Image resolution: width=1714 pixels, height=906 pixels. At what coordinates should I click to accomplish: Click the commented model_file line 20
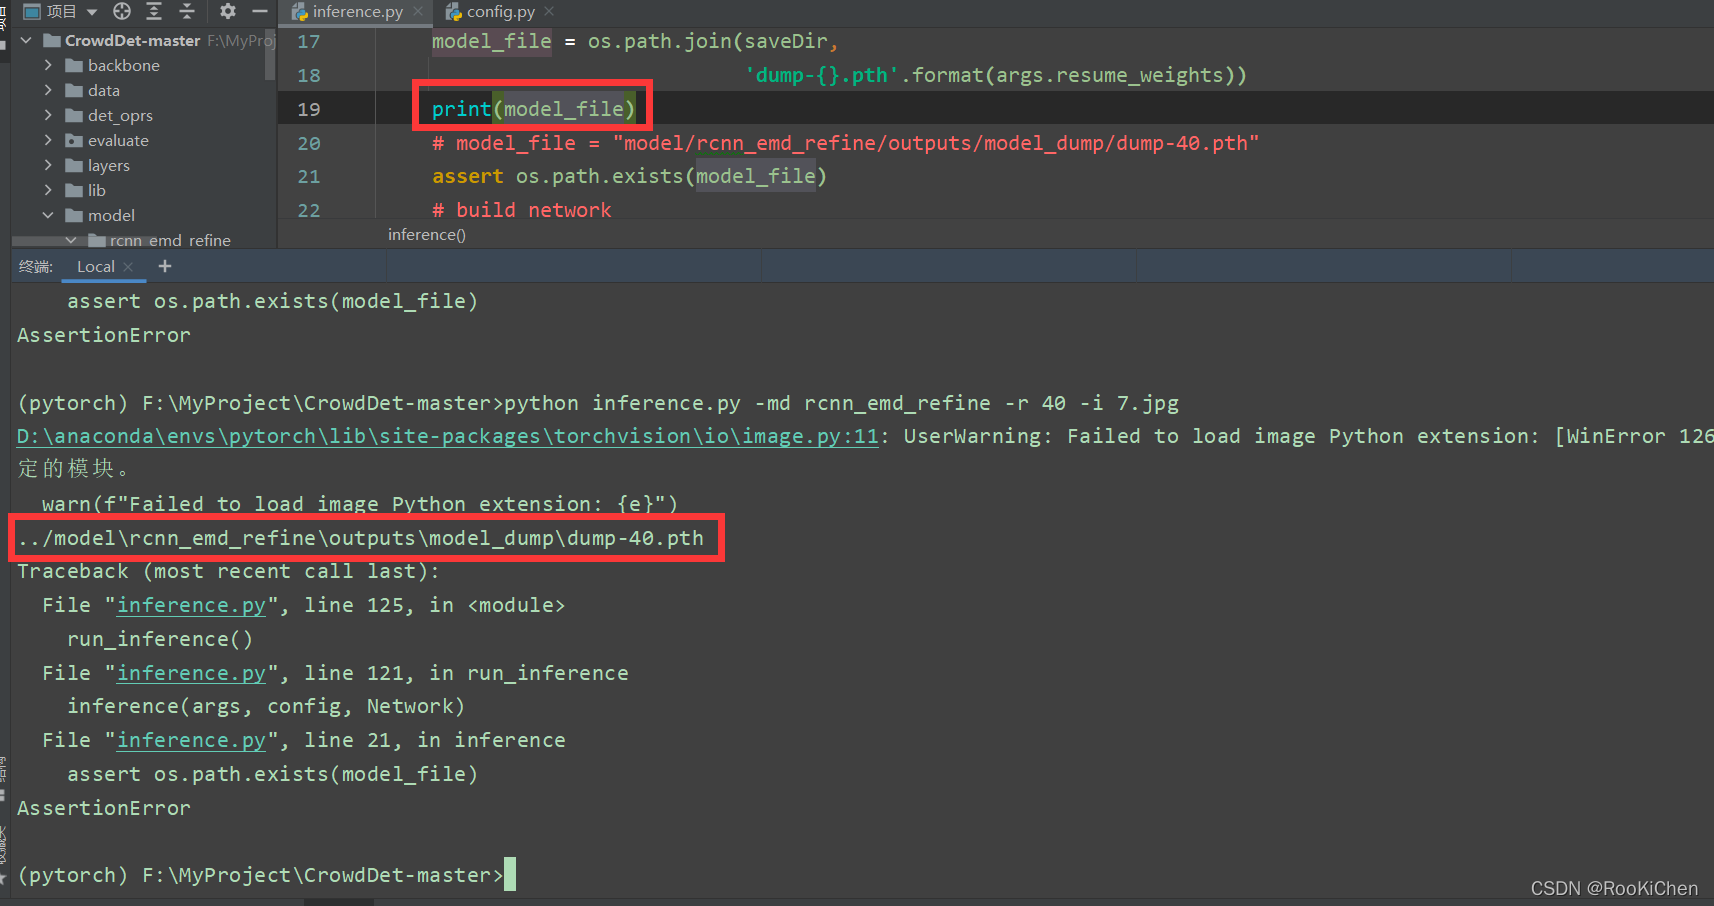coord(845,143)
